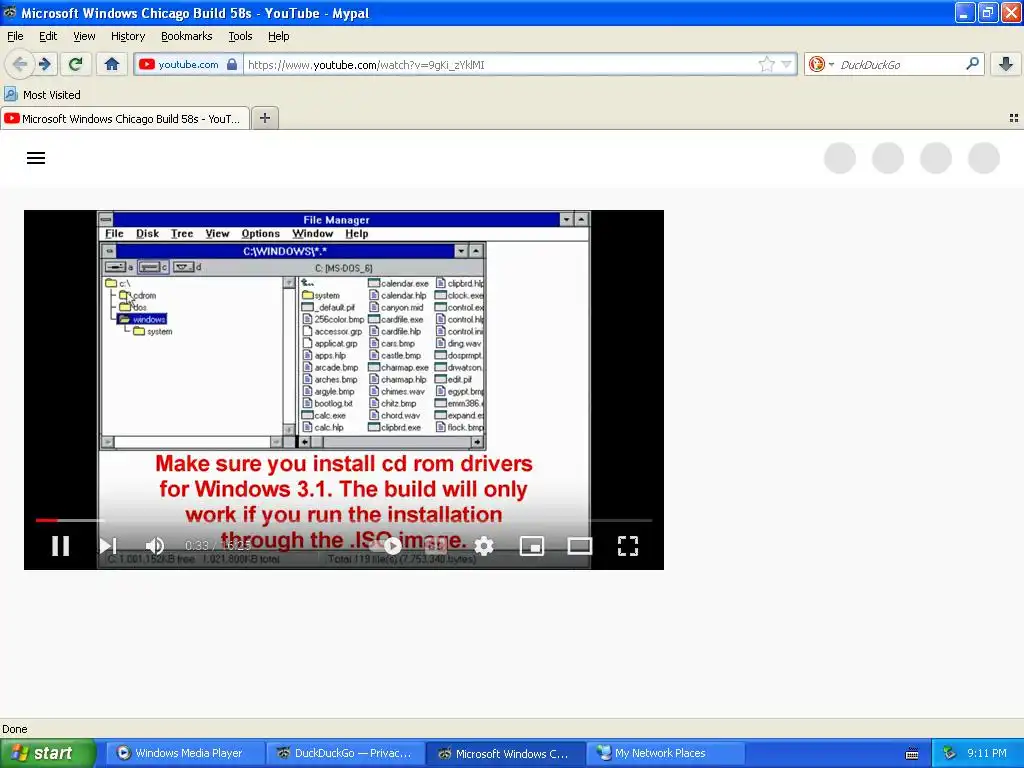The width and height of the screenshot is (1024, 768).
Task: Show site info via the padlock icon
Action: point(232,64)
